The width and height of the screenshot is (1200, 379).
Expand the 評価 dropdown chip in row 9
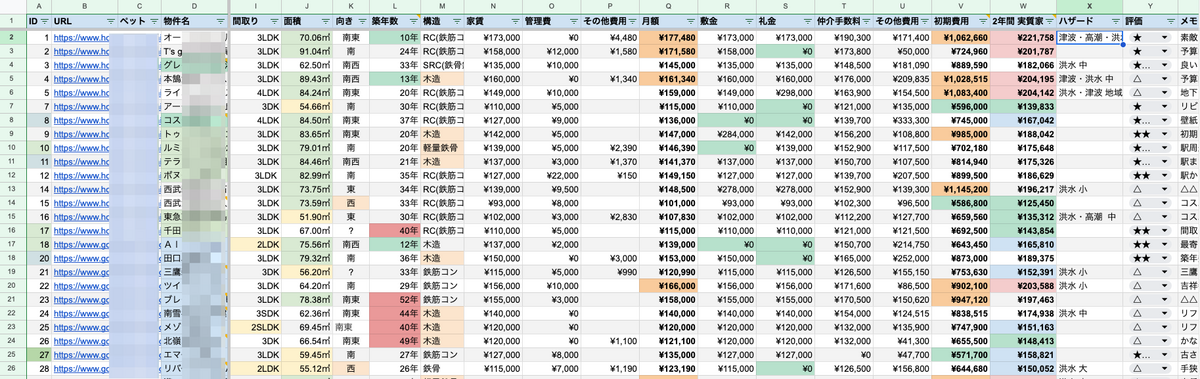pyautogui.click(x=1165, y=133)
